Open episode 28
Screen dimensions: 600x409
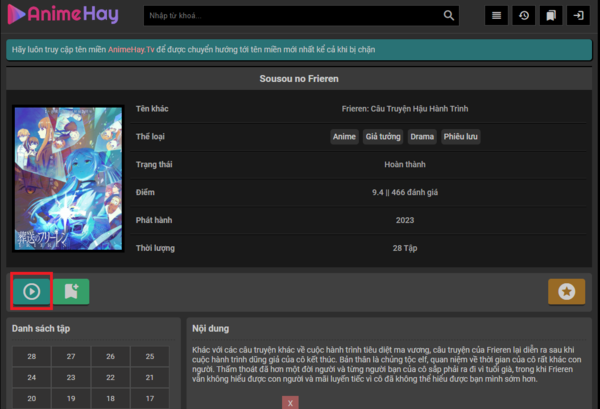click(x=32, y=356)
